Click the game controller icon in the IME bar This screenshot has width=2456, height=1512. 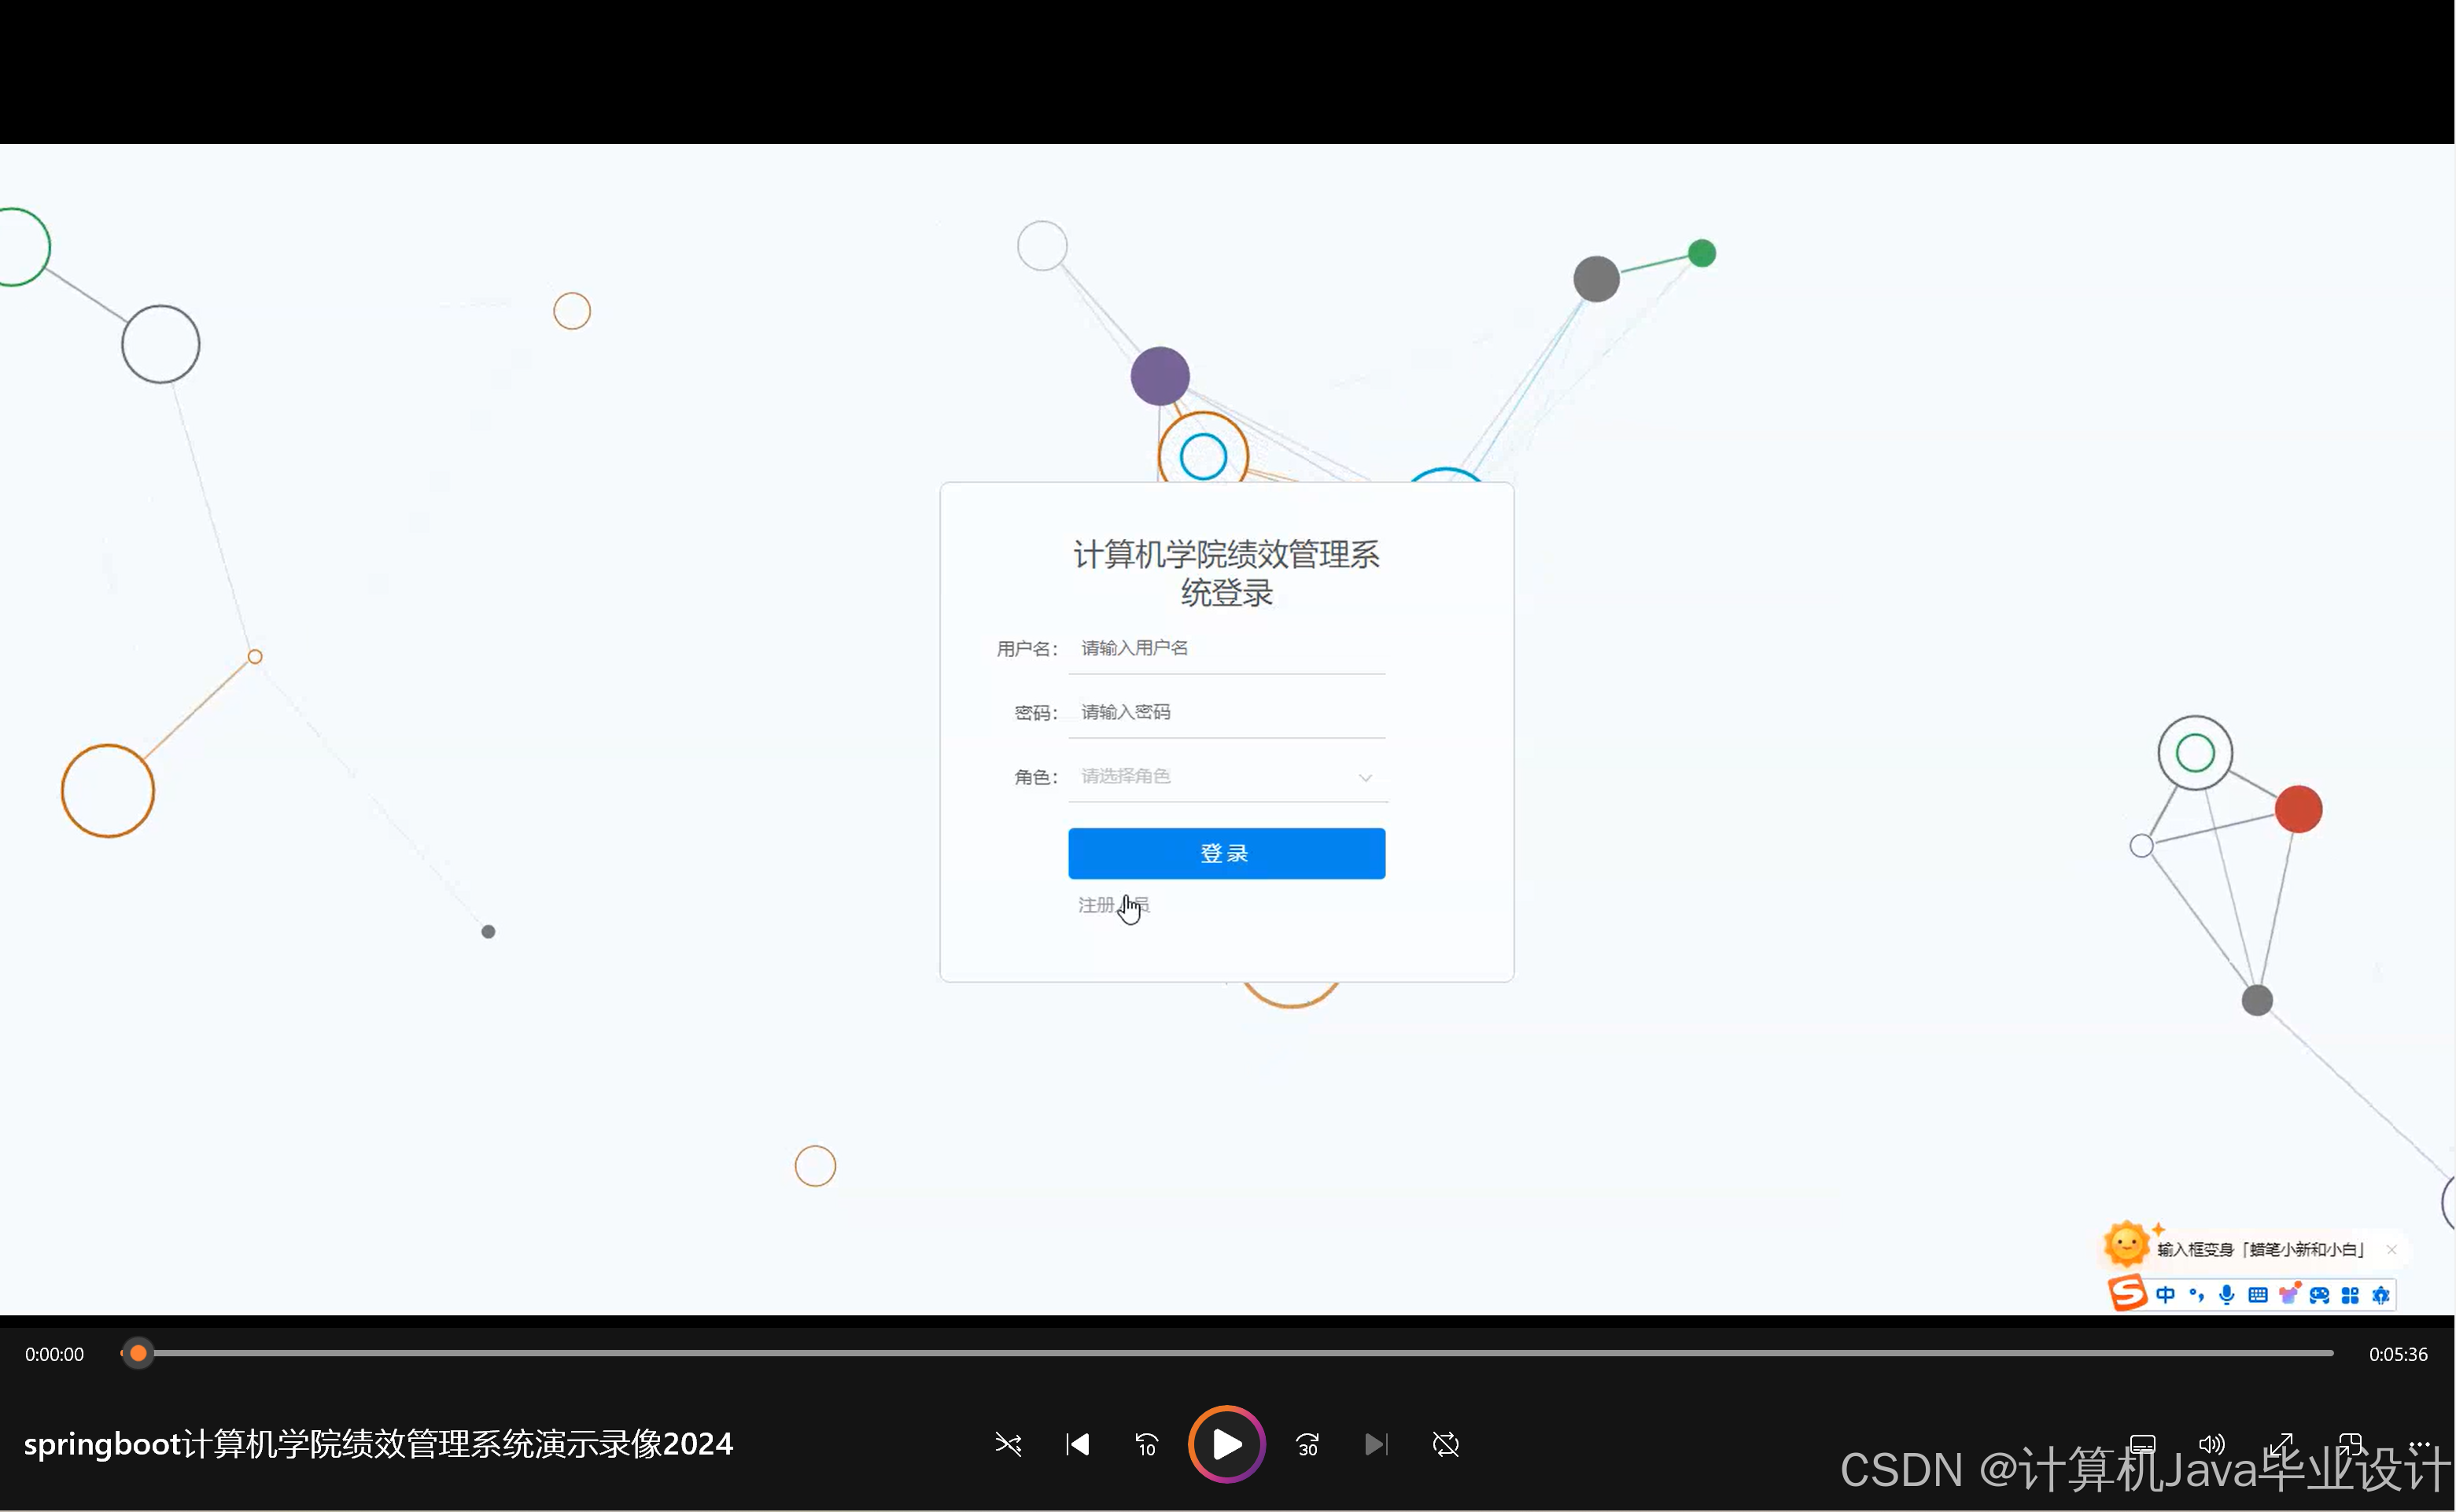tap(2320, 1295)
